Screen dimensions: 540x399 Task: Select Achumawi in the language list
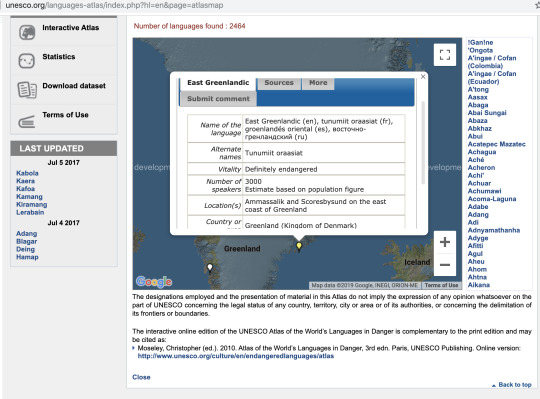484,191
